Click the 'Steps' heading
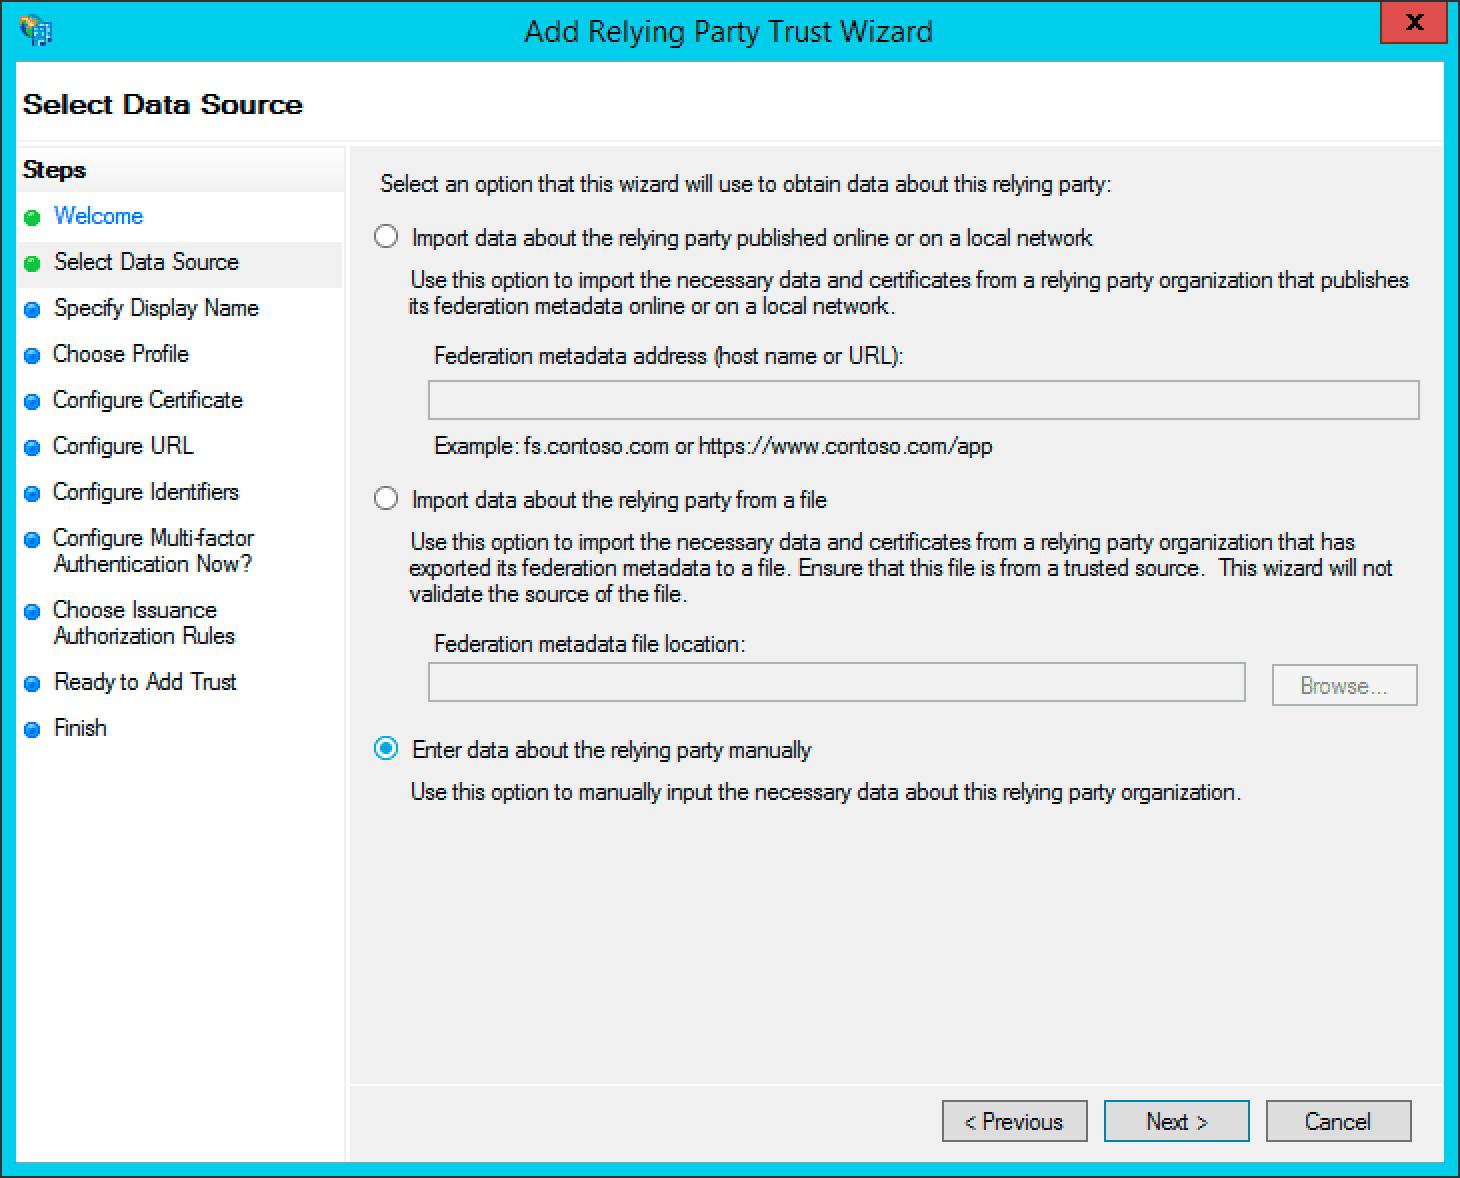 (x=54, y=170)
